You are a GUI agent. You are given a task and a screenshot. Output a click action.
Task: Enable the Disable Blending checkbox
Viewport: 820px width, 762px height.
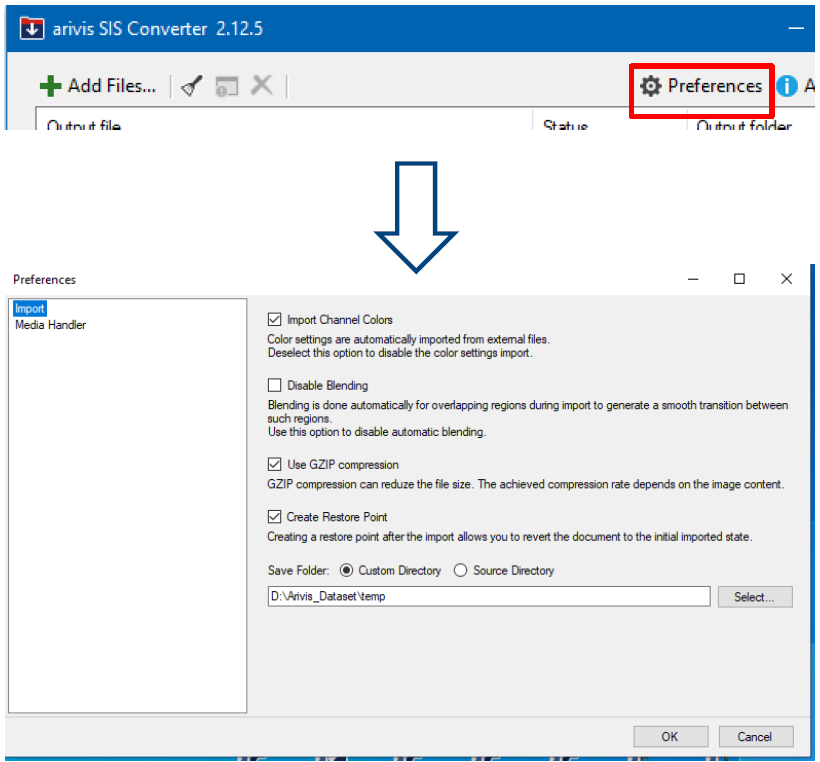coord(275,385)
